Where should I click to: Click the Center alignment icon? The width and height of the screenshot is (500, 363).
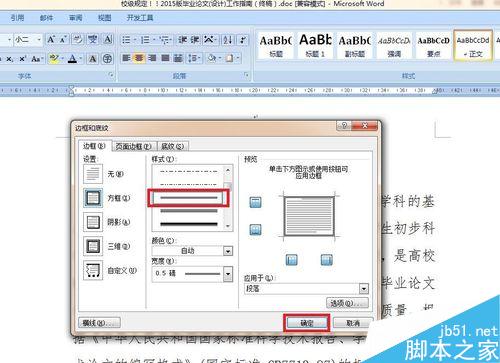click(x=139, y=59)
